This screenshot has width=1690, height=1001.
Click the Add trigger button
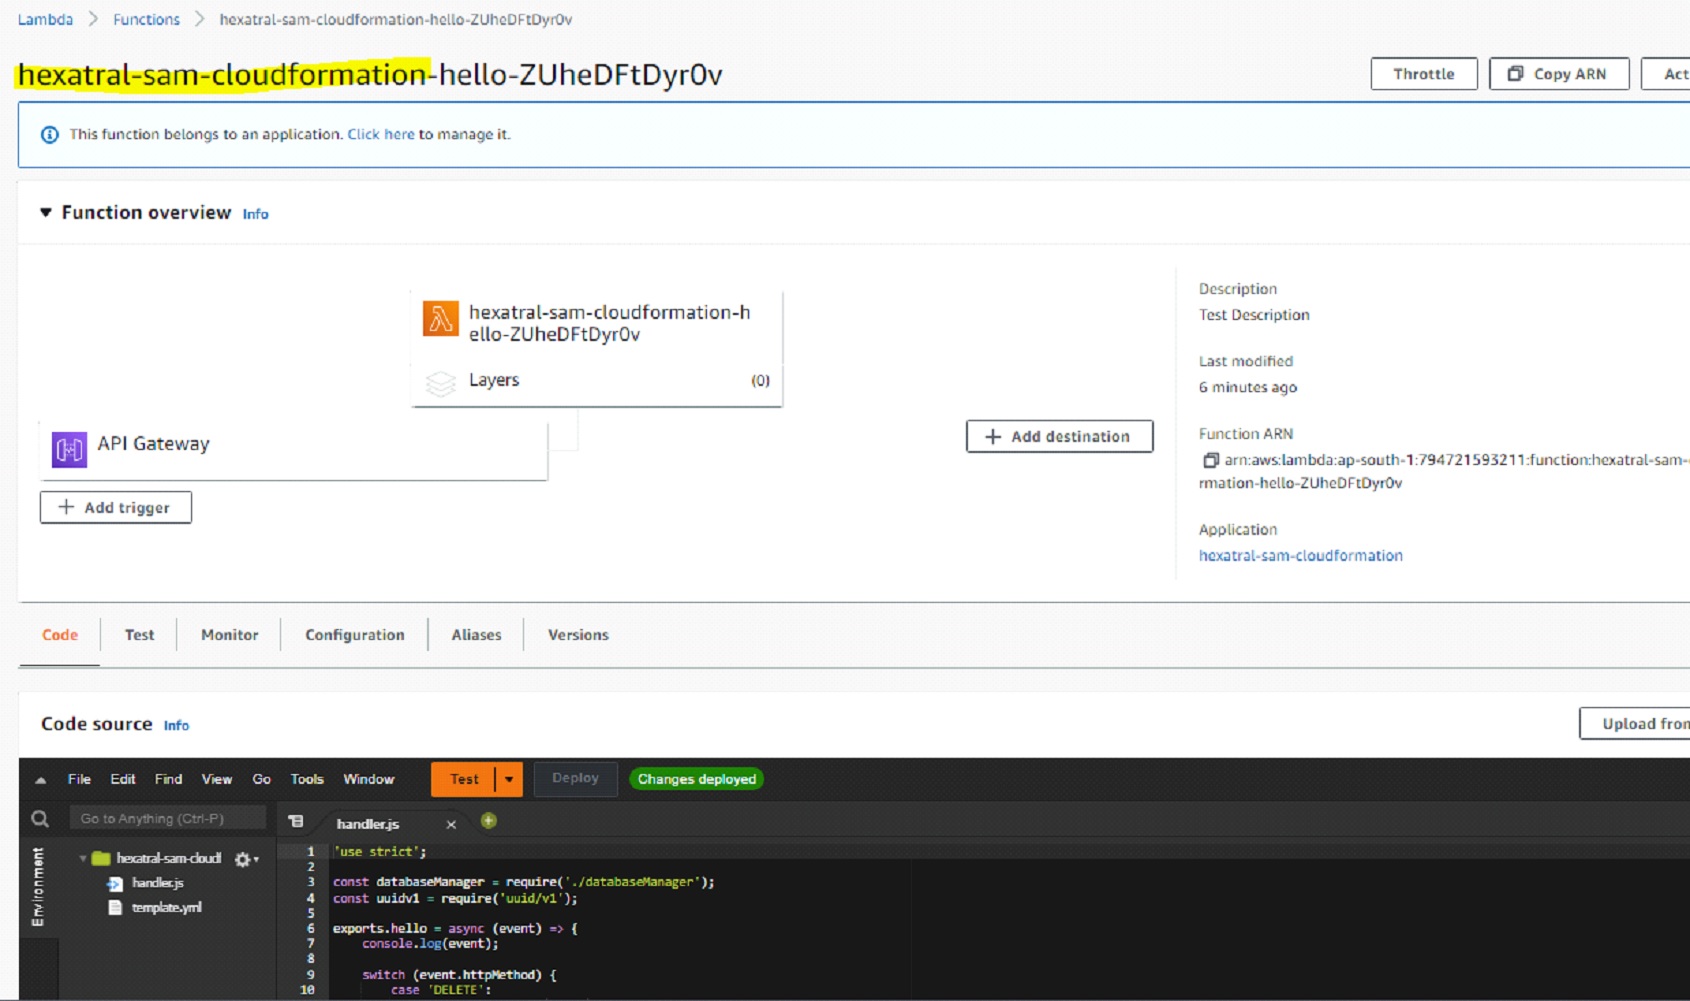click(x=116, y=507)
